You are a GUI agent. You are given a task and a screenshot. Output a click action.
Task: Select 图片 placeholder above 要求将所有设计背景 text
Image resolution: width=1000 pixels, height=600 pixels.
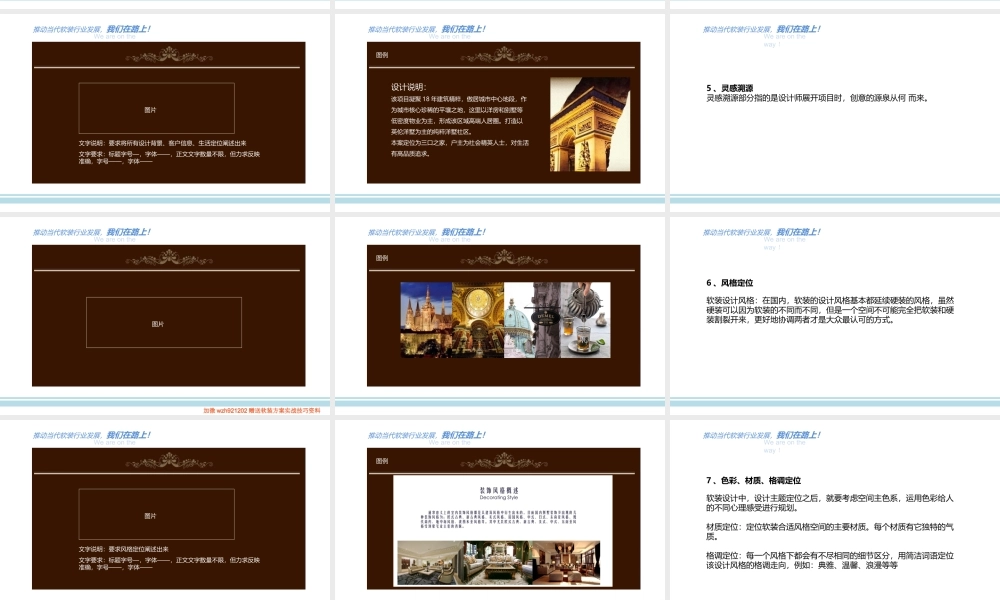(x=156, y=108)
